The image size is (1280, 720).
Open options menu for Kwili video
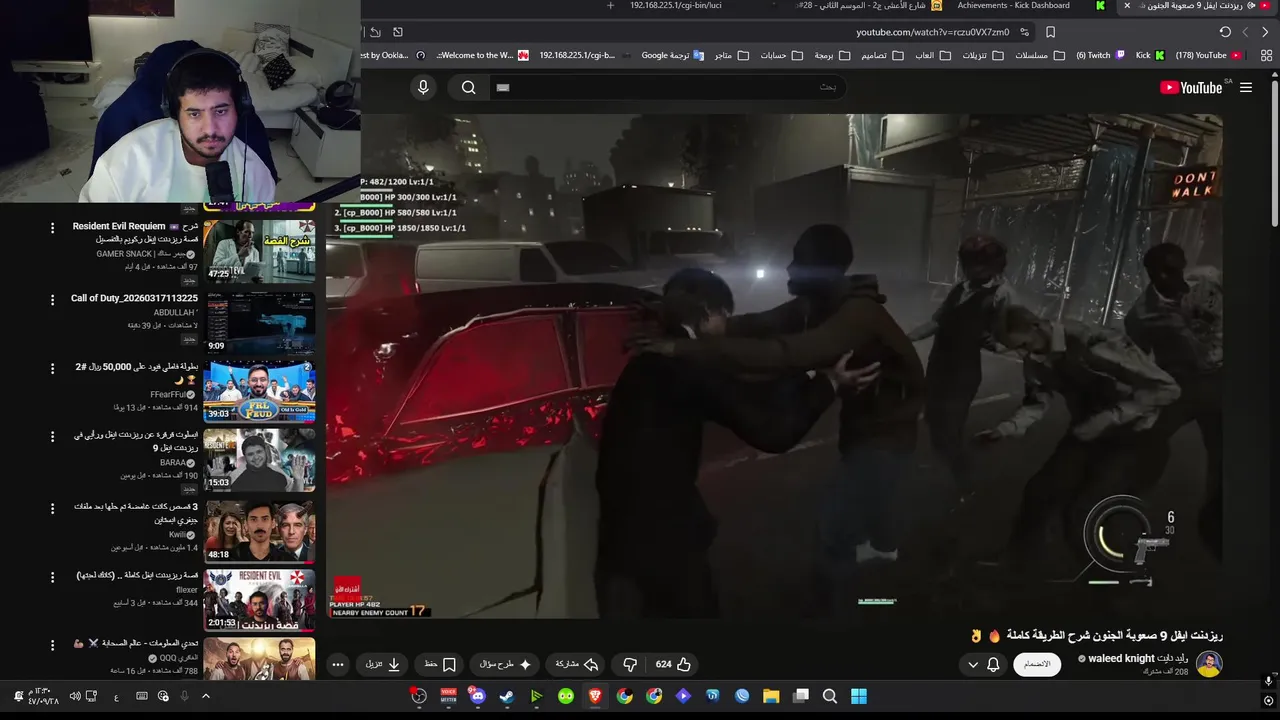(x=53, y=508)
